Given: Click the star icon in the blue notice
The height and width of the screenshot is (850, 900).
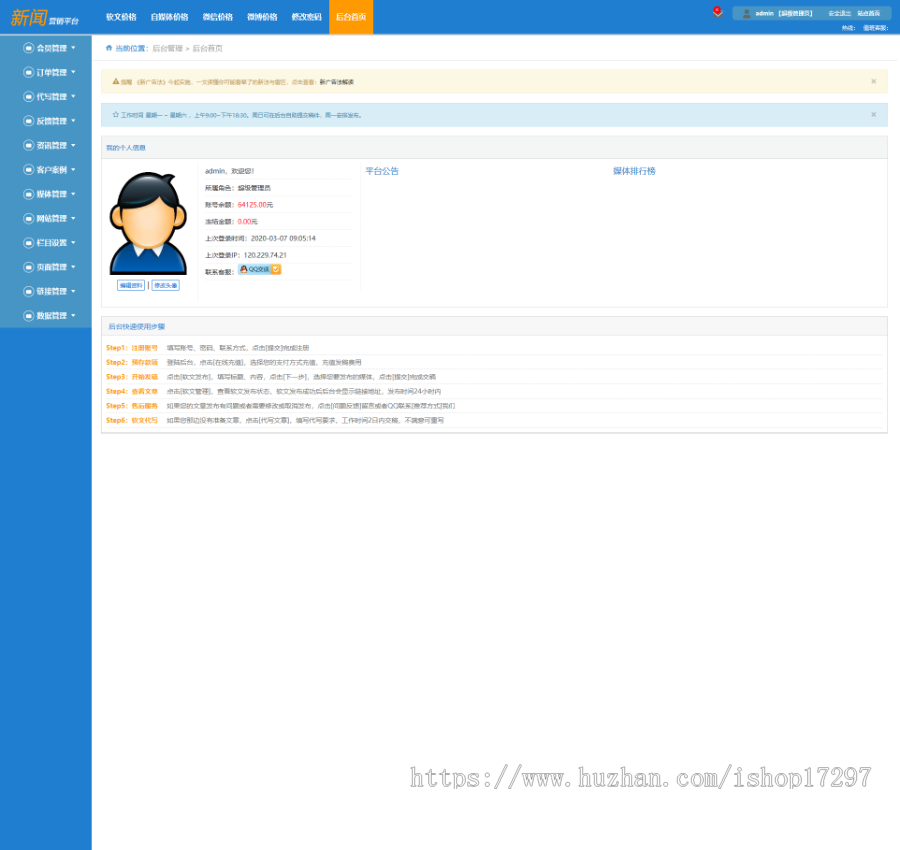Looking at the screenshot, I should pyautogui.click(x=115, y=115).
